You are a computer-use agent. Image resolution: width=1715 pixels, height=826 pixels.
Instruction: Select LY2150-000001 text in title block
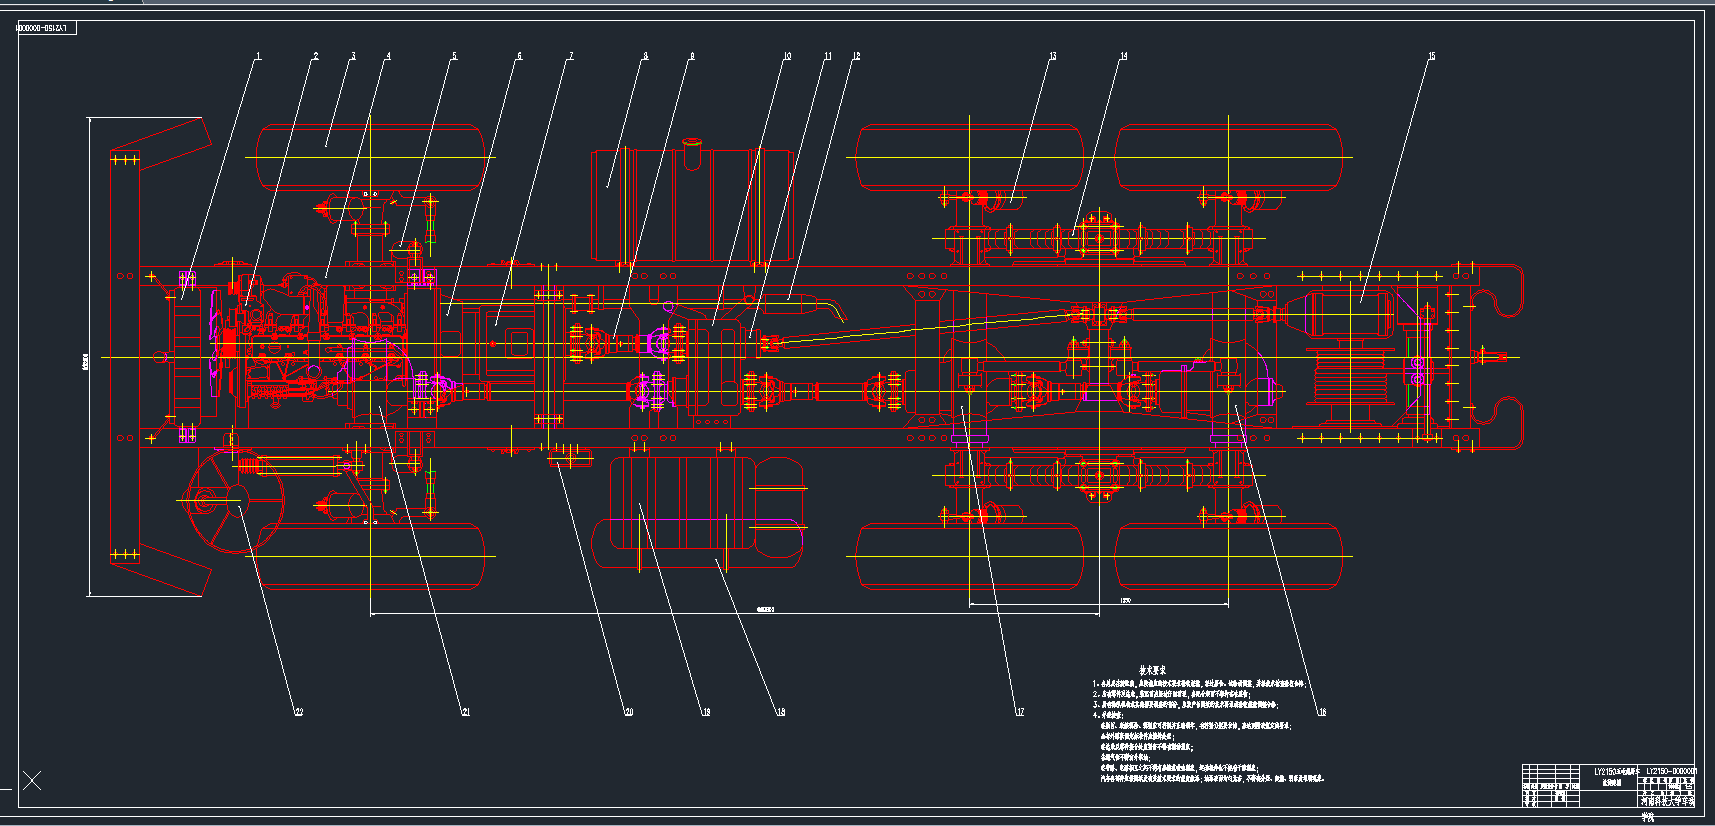(1671, 771)
